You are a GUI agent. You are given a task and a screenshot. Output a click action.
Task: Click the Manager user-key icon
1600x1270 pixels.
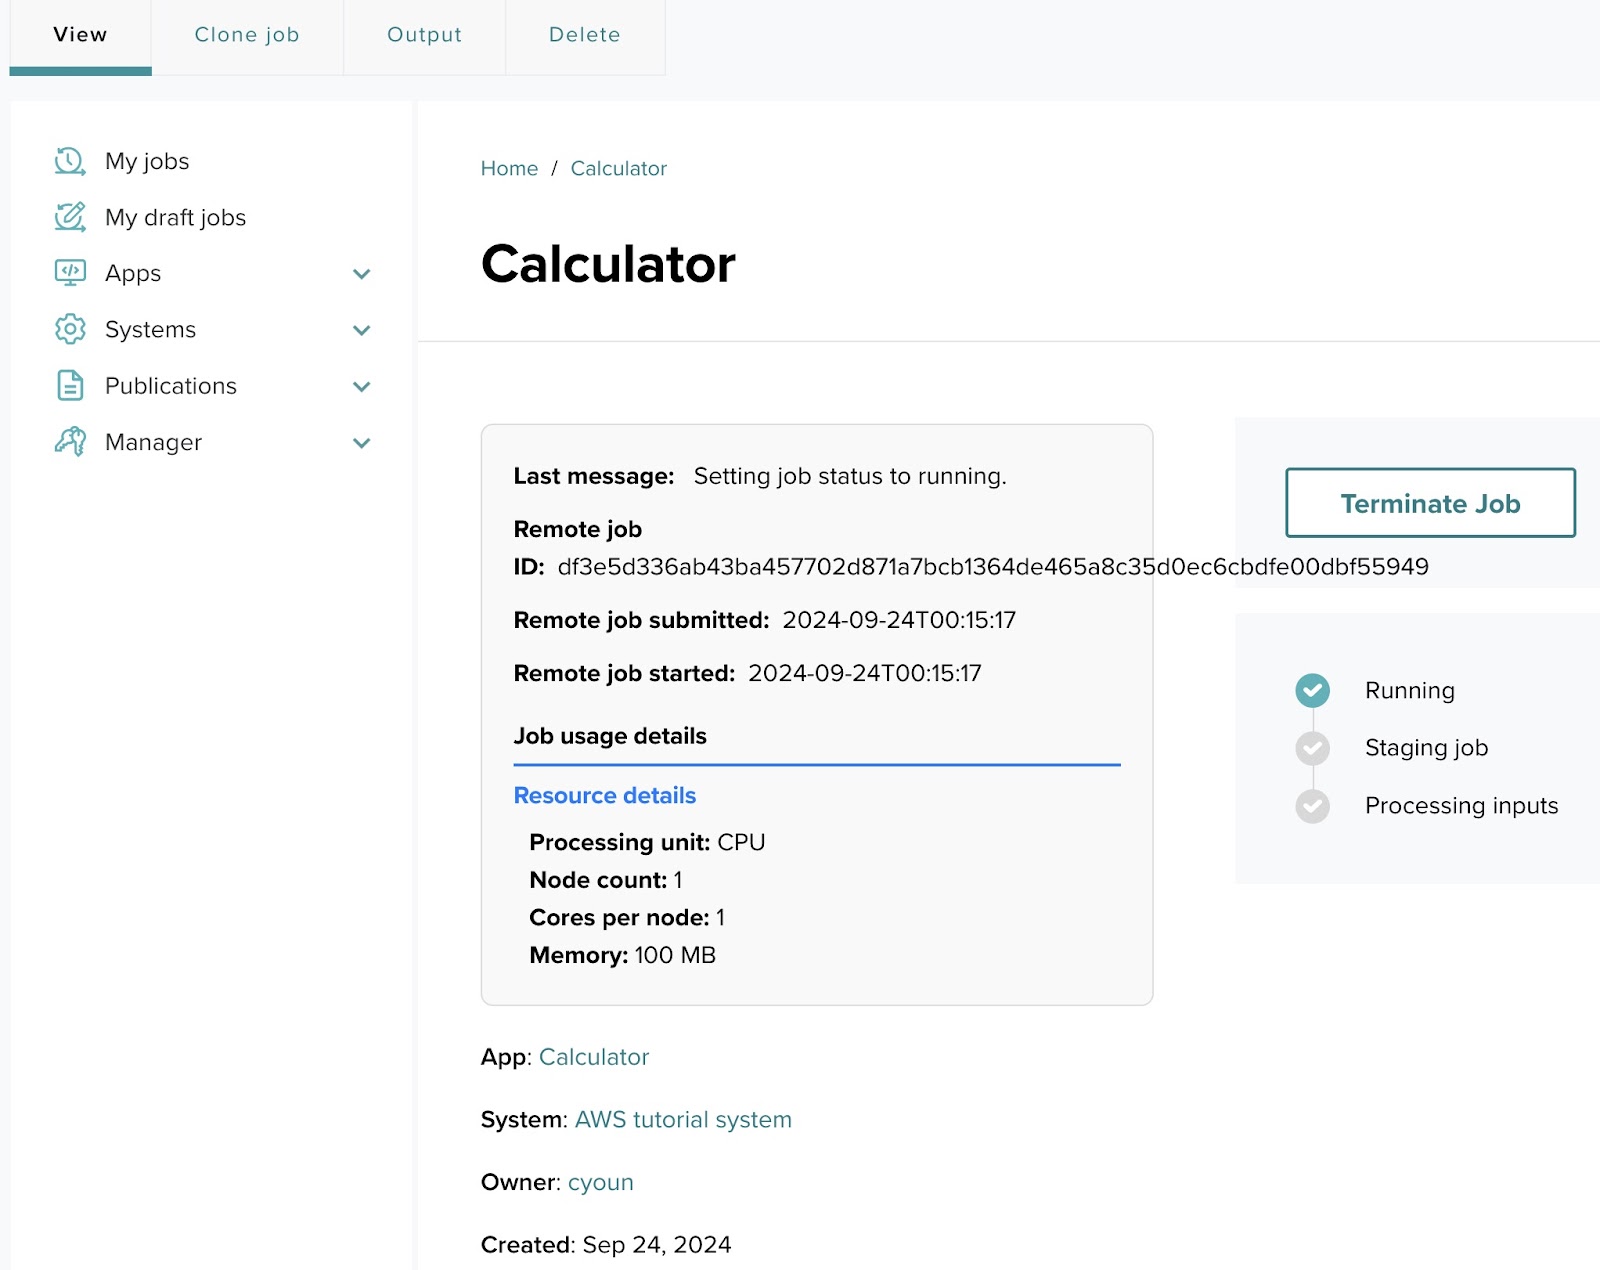[x=70, y=442]
